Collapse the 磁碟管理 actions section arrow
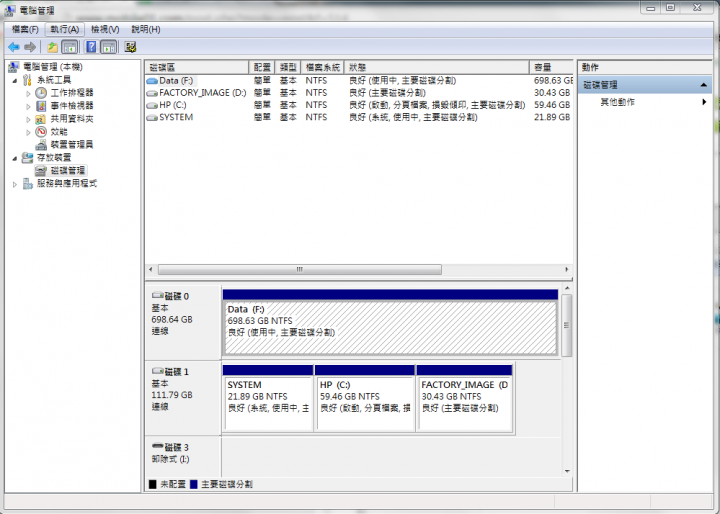 tap(703, 85)
